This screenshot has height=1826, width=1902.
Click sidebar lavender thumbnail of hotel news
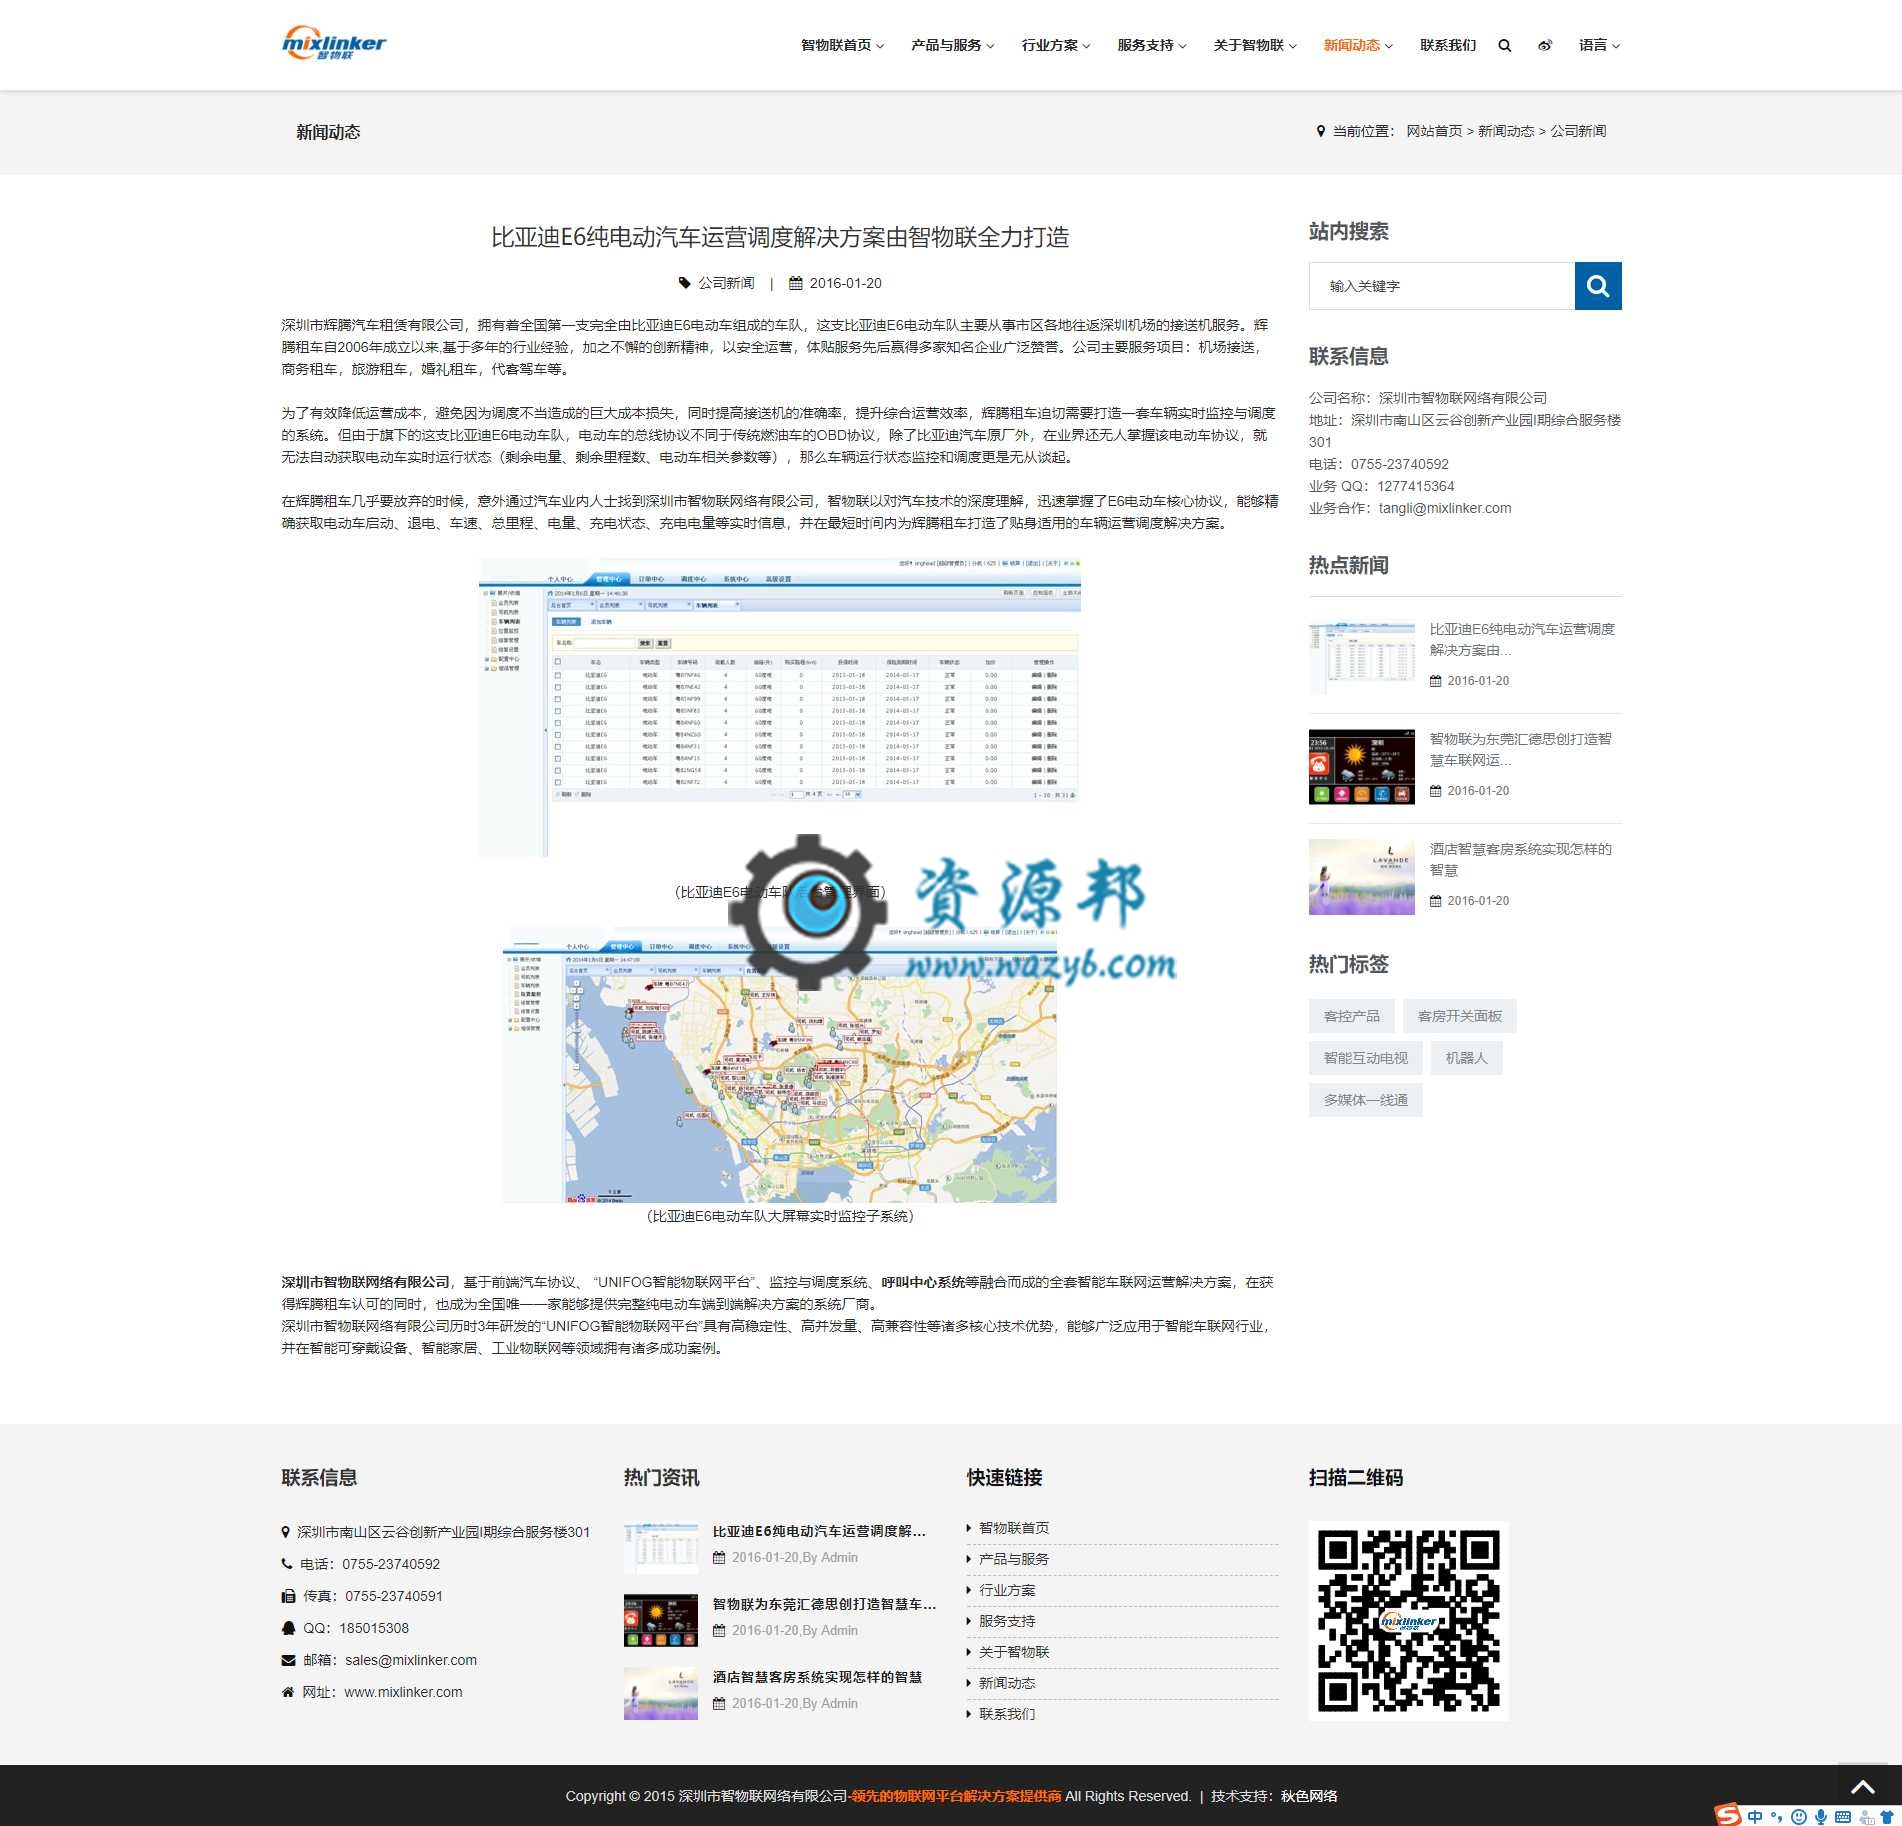tap(1361, 877)
